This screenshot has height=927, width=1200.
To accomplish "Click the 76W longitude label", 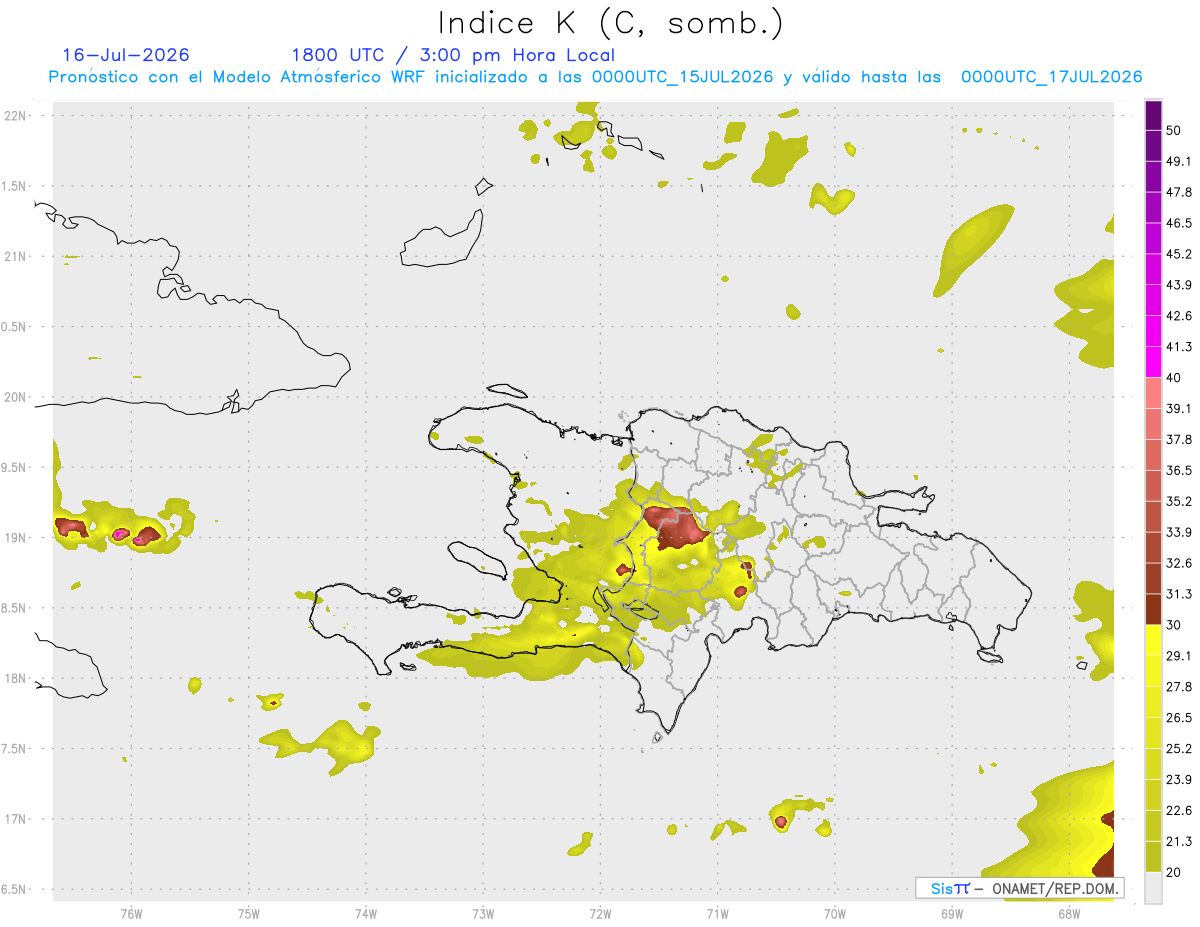I will pyautogui.click(x=131, y=914).
